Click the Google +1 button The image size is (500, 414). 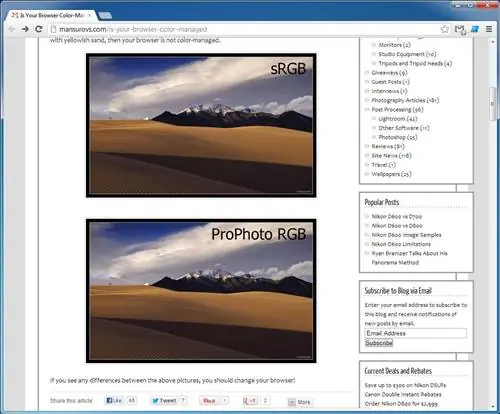tap(250, 400)
